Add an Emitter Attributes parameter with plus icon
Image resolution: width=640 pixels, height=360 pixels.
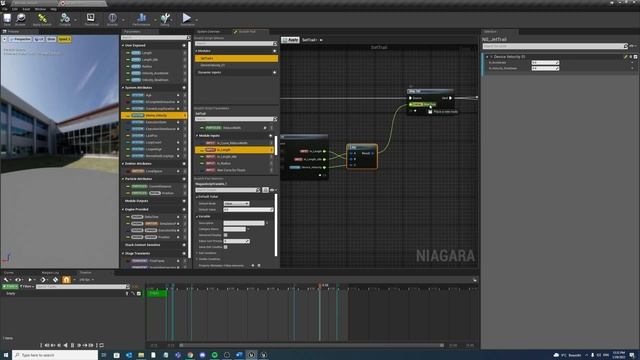184,164
